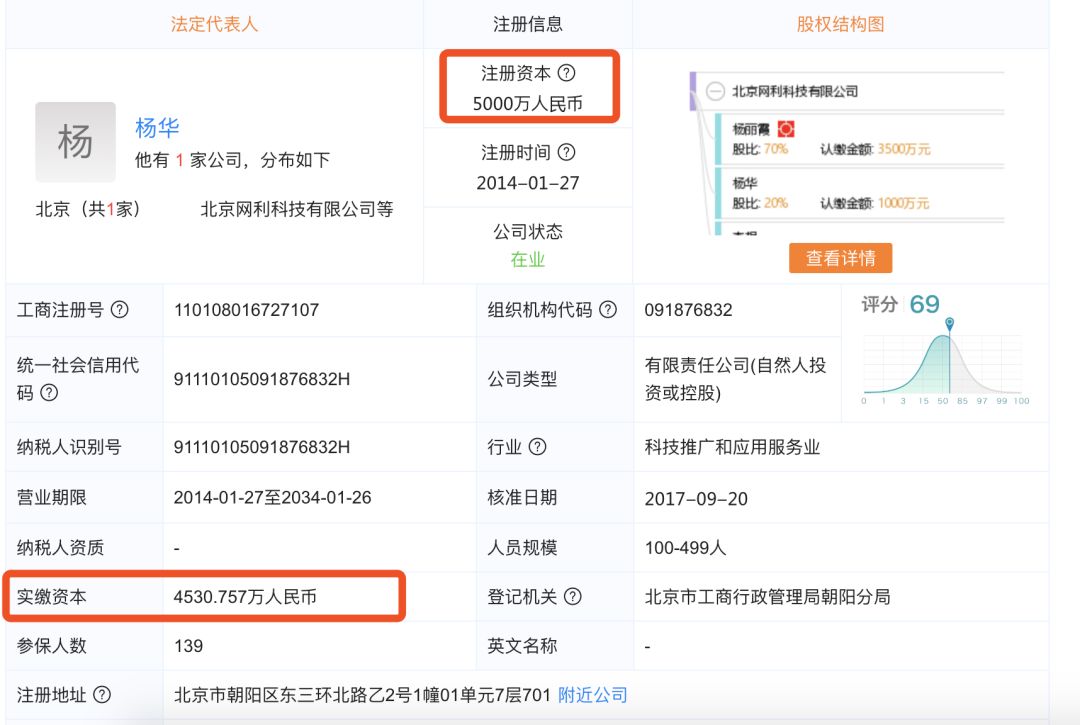Click the 注册资本 help question mark icon
Screen dimensions: 1080x725
(x=566, y=73)
